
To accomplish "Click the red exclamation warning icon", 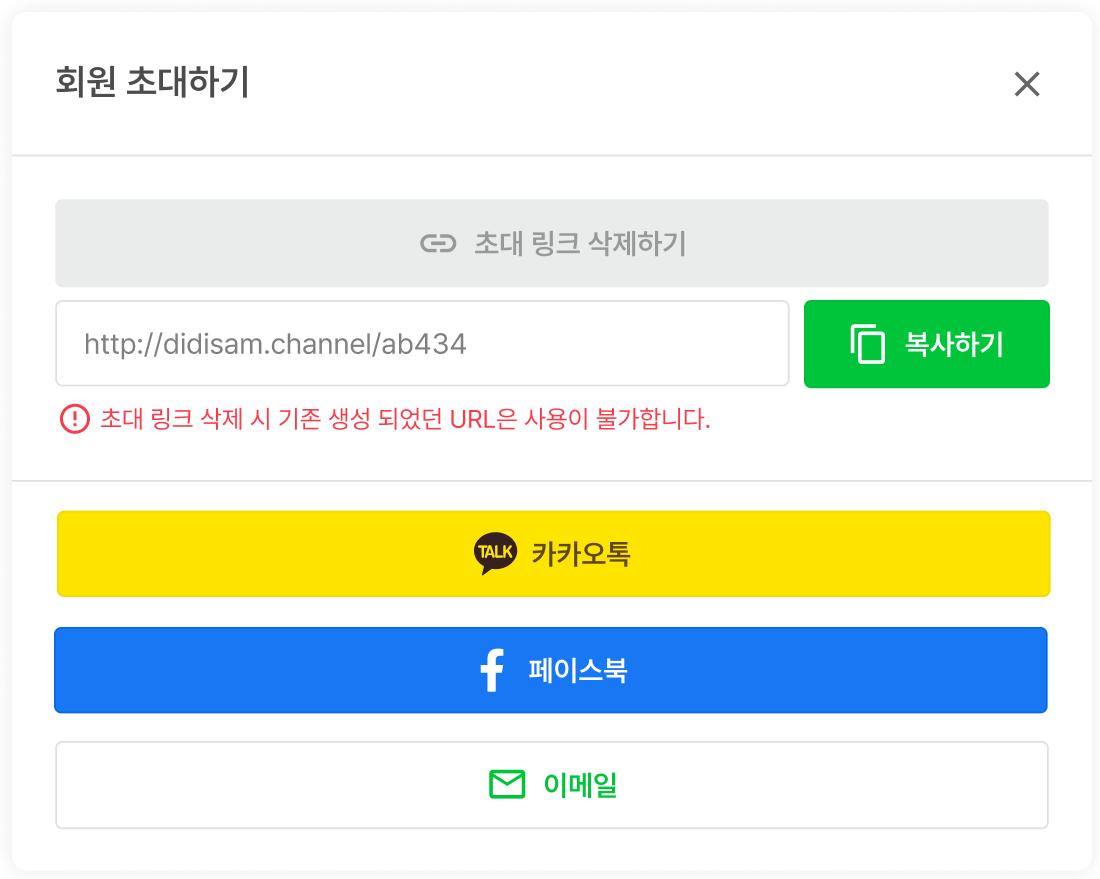I will [75, 419].
